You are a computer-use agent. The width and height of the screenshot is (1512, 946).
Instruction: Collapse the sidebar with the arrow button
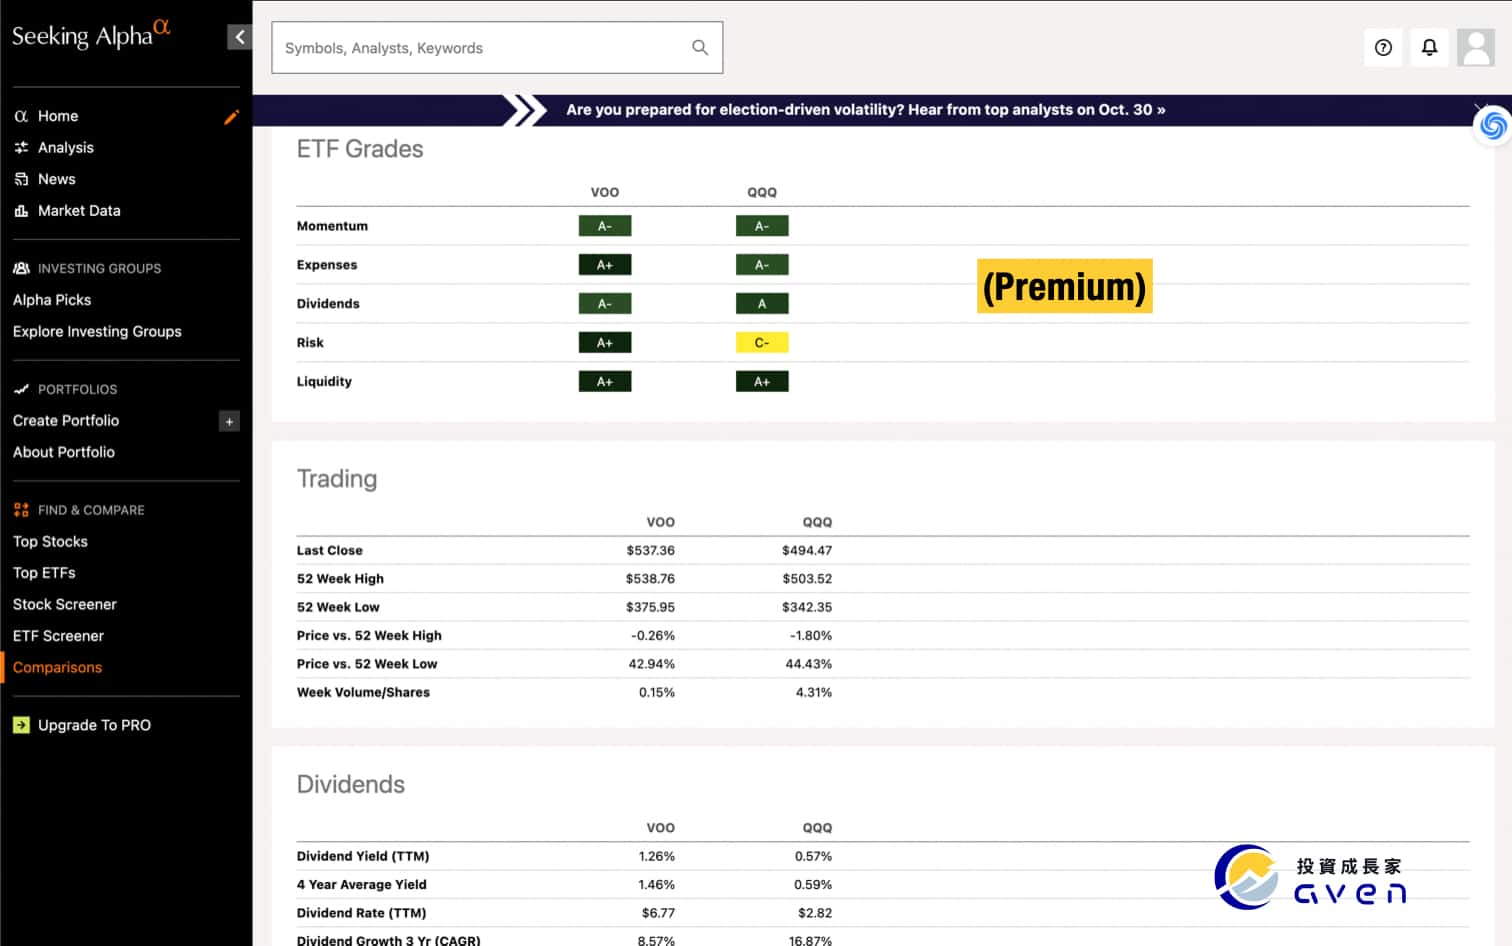pyautogui.click(x=239, y=37)
